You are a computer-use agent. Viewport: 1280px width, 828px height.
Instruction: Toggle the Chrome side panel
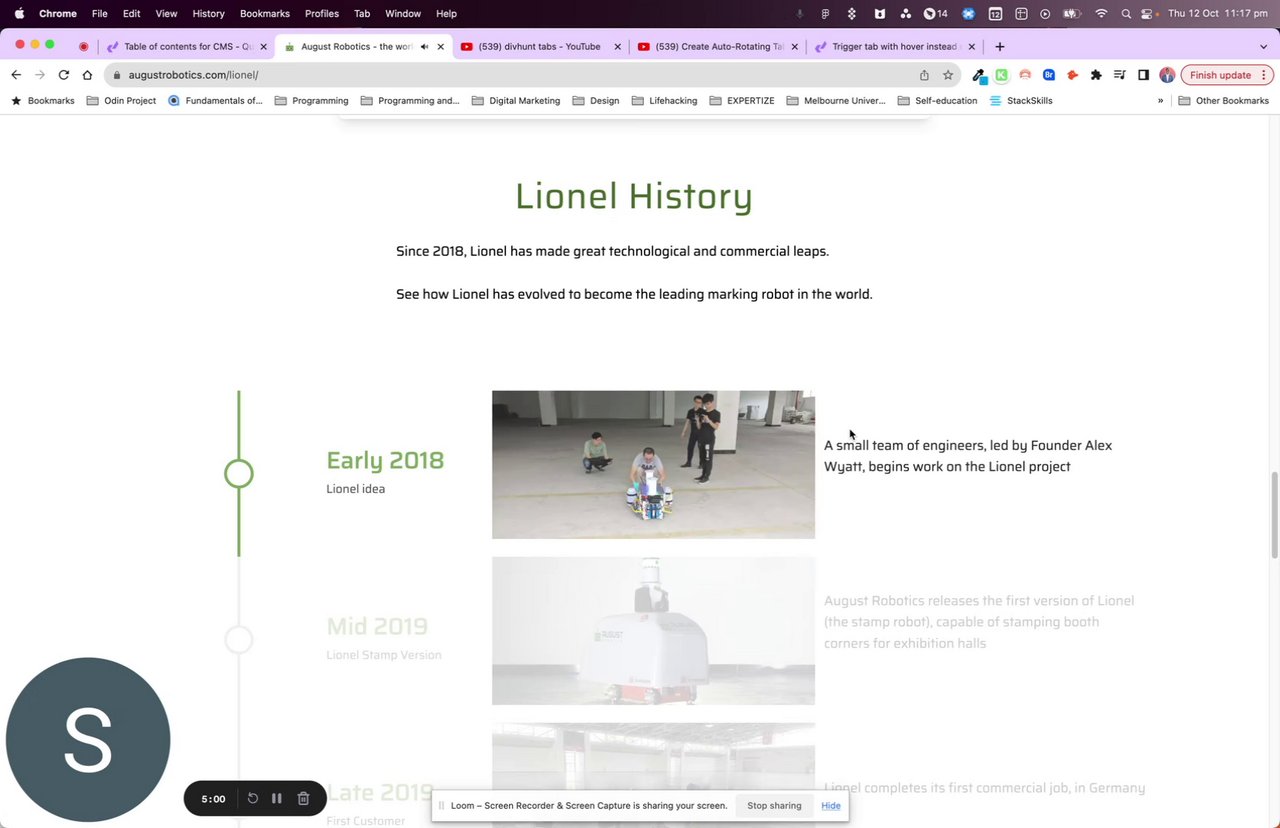[1144, 75]
